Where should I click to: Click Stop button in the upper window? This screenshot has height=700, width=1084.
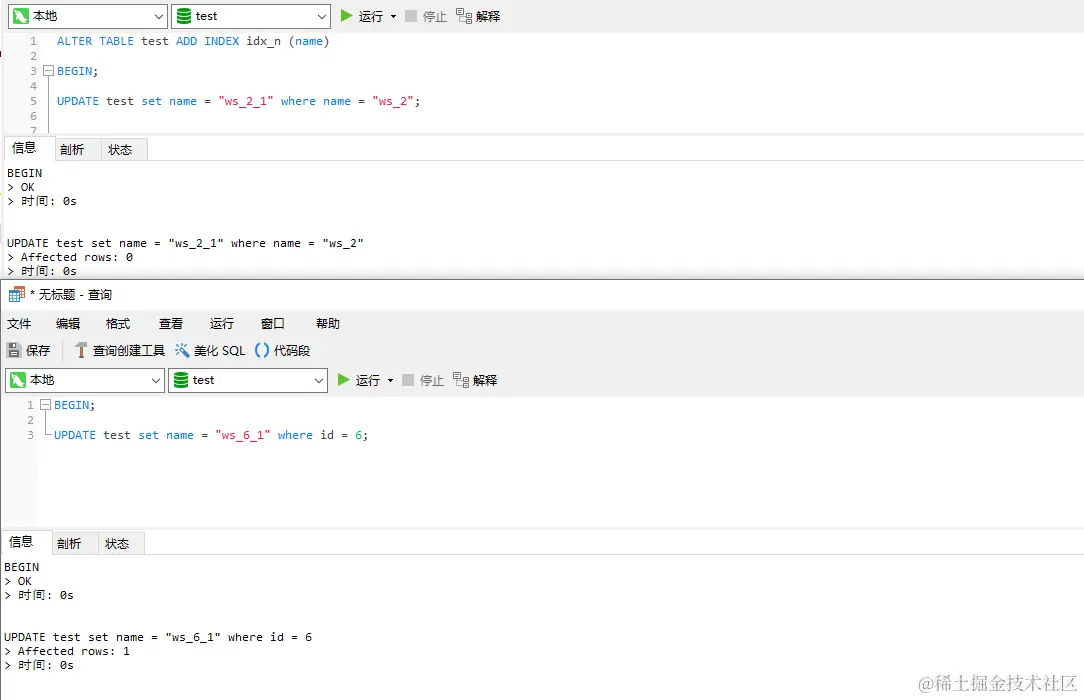pos(426,16)
